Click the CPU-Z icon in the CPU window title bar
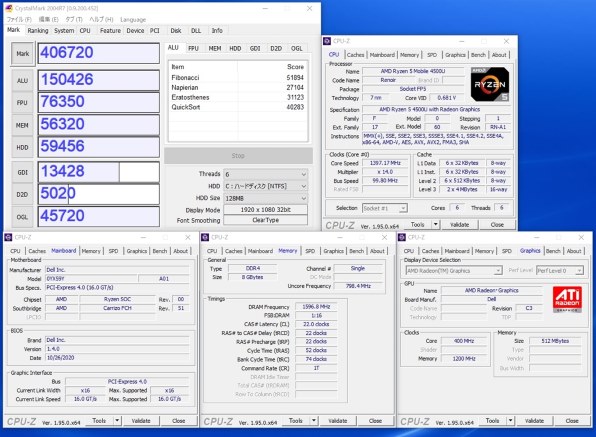Image resolution: width=596 pixels, height=437 pixels. [x=327, y=41]
